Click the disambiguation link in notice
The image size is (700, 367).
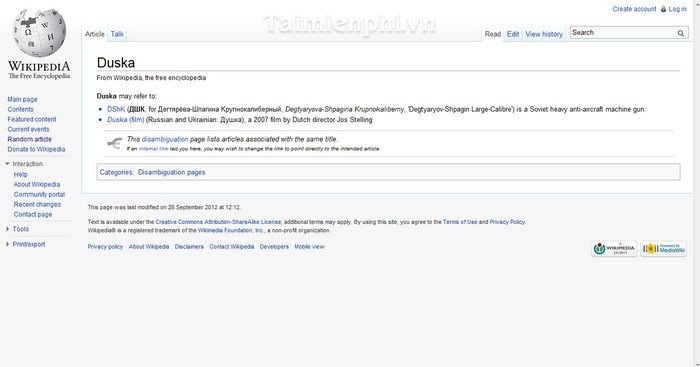[165, 139]
